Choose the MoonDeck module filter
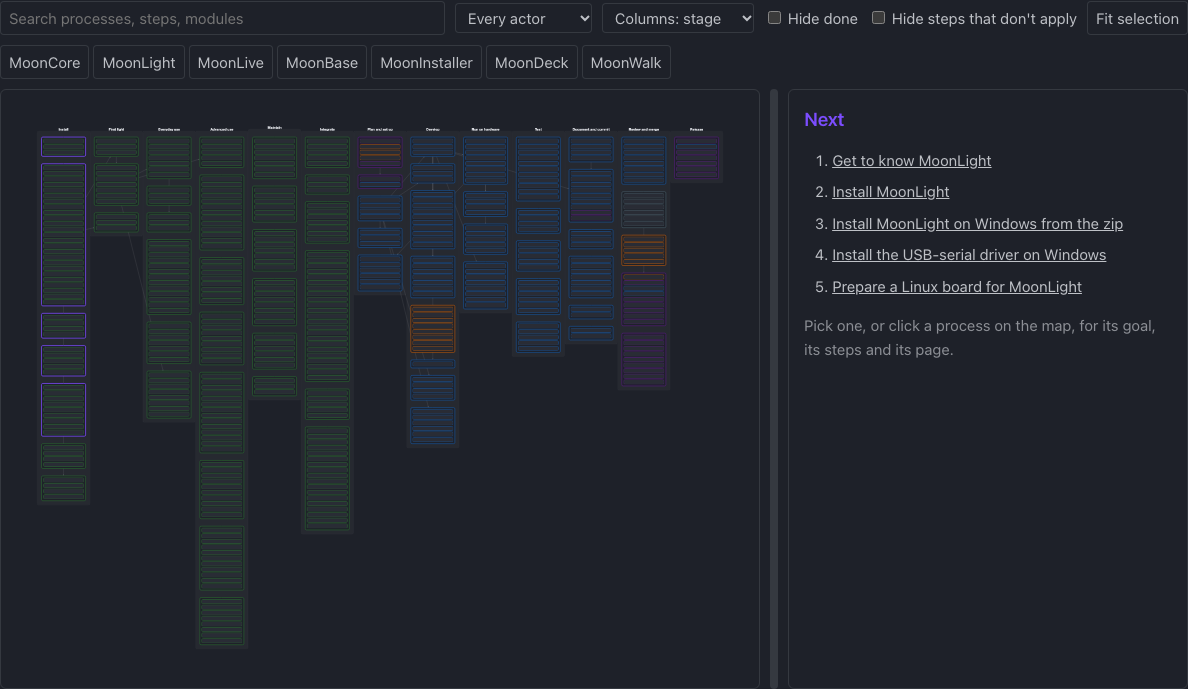 coord(531,62)
